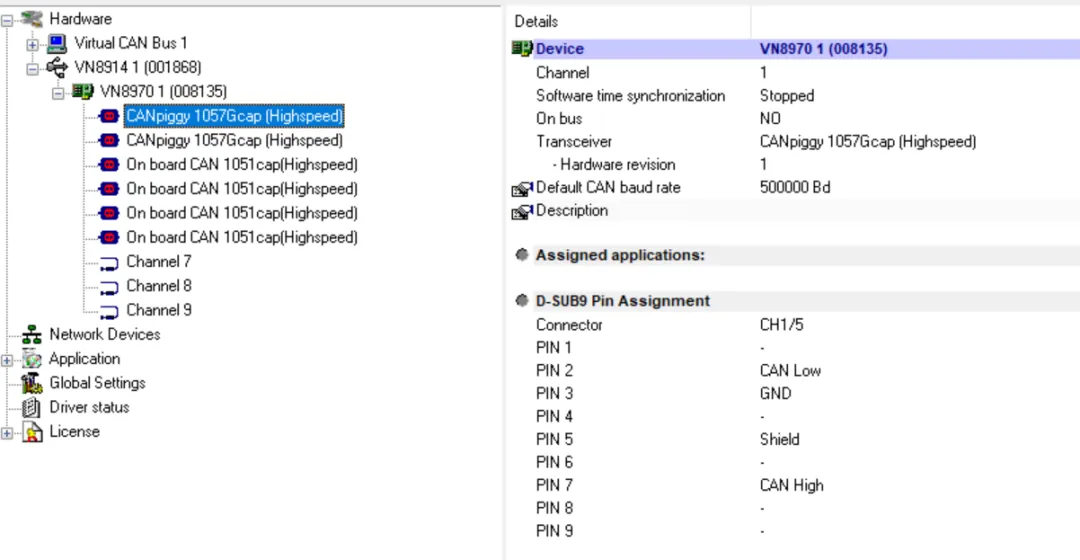Image resolution: width=1080 pixels, height=560 pixels.
Task: Select VN8970 1 (008135) label in tree
Action: tap(163, 91)
